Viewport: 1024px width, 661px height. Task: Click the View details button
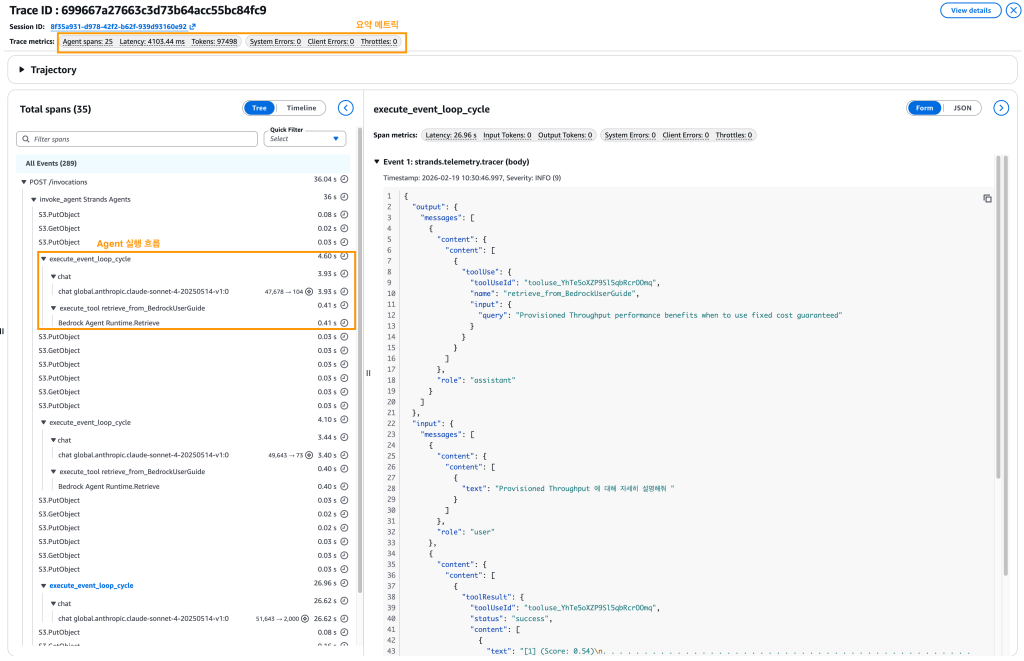(970, 10)
